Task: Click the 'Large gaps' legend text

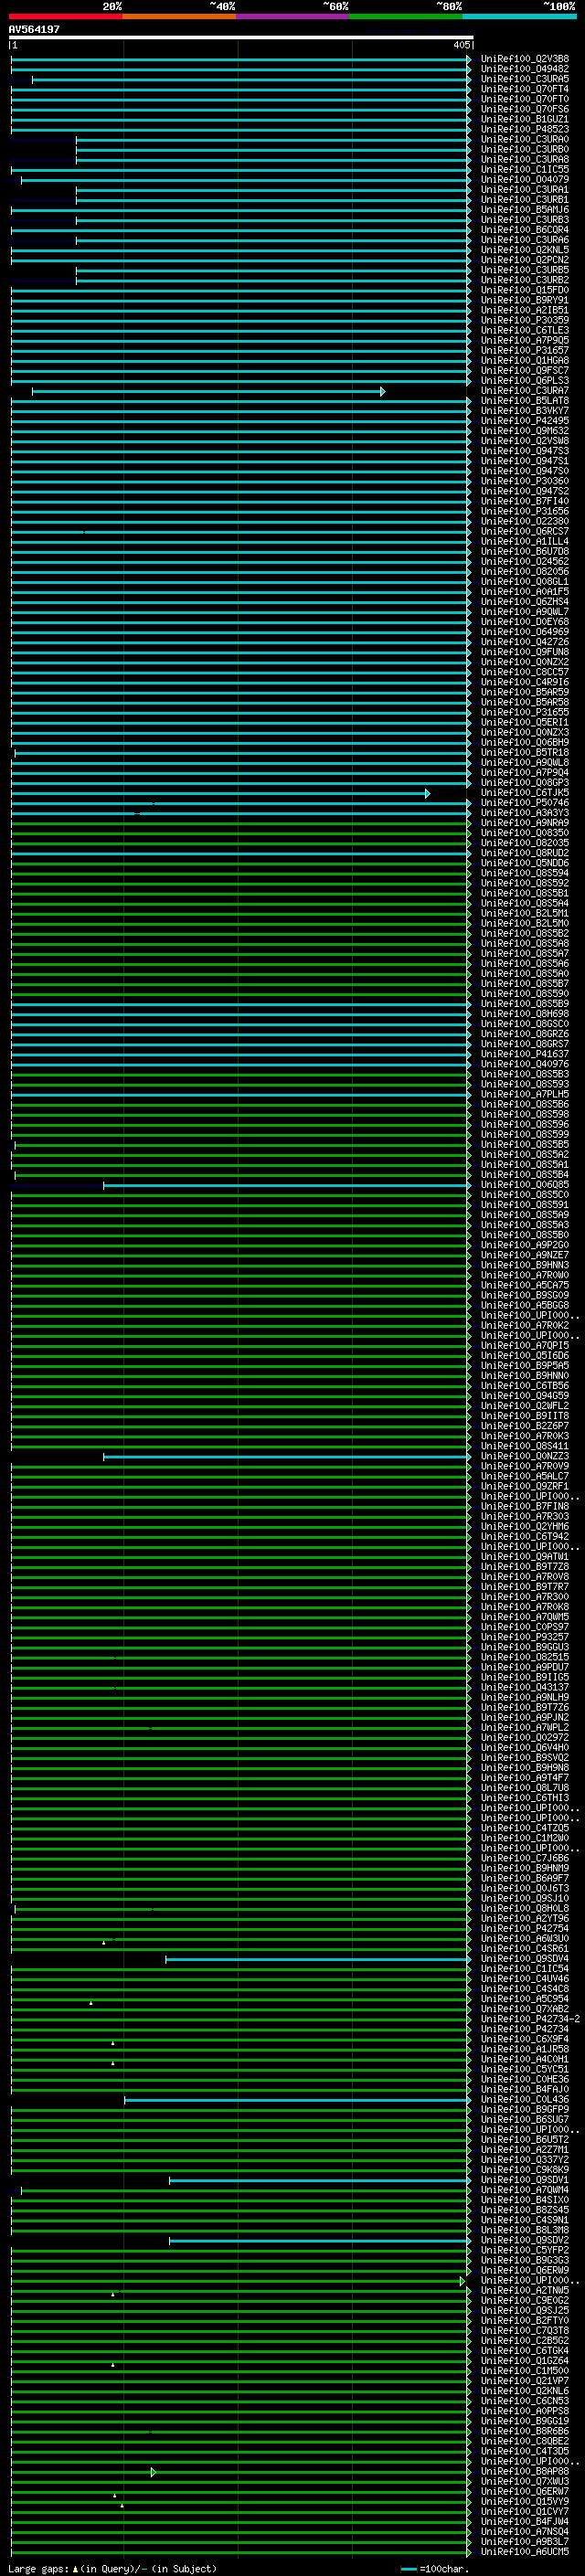Action: click(x=38, y=2569)
